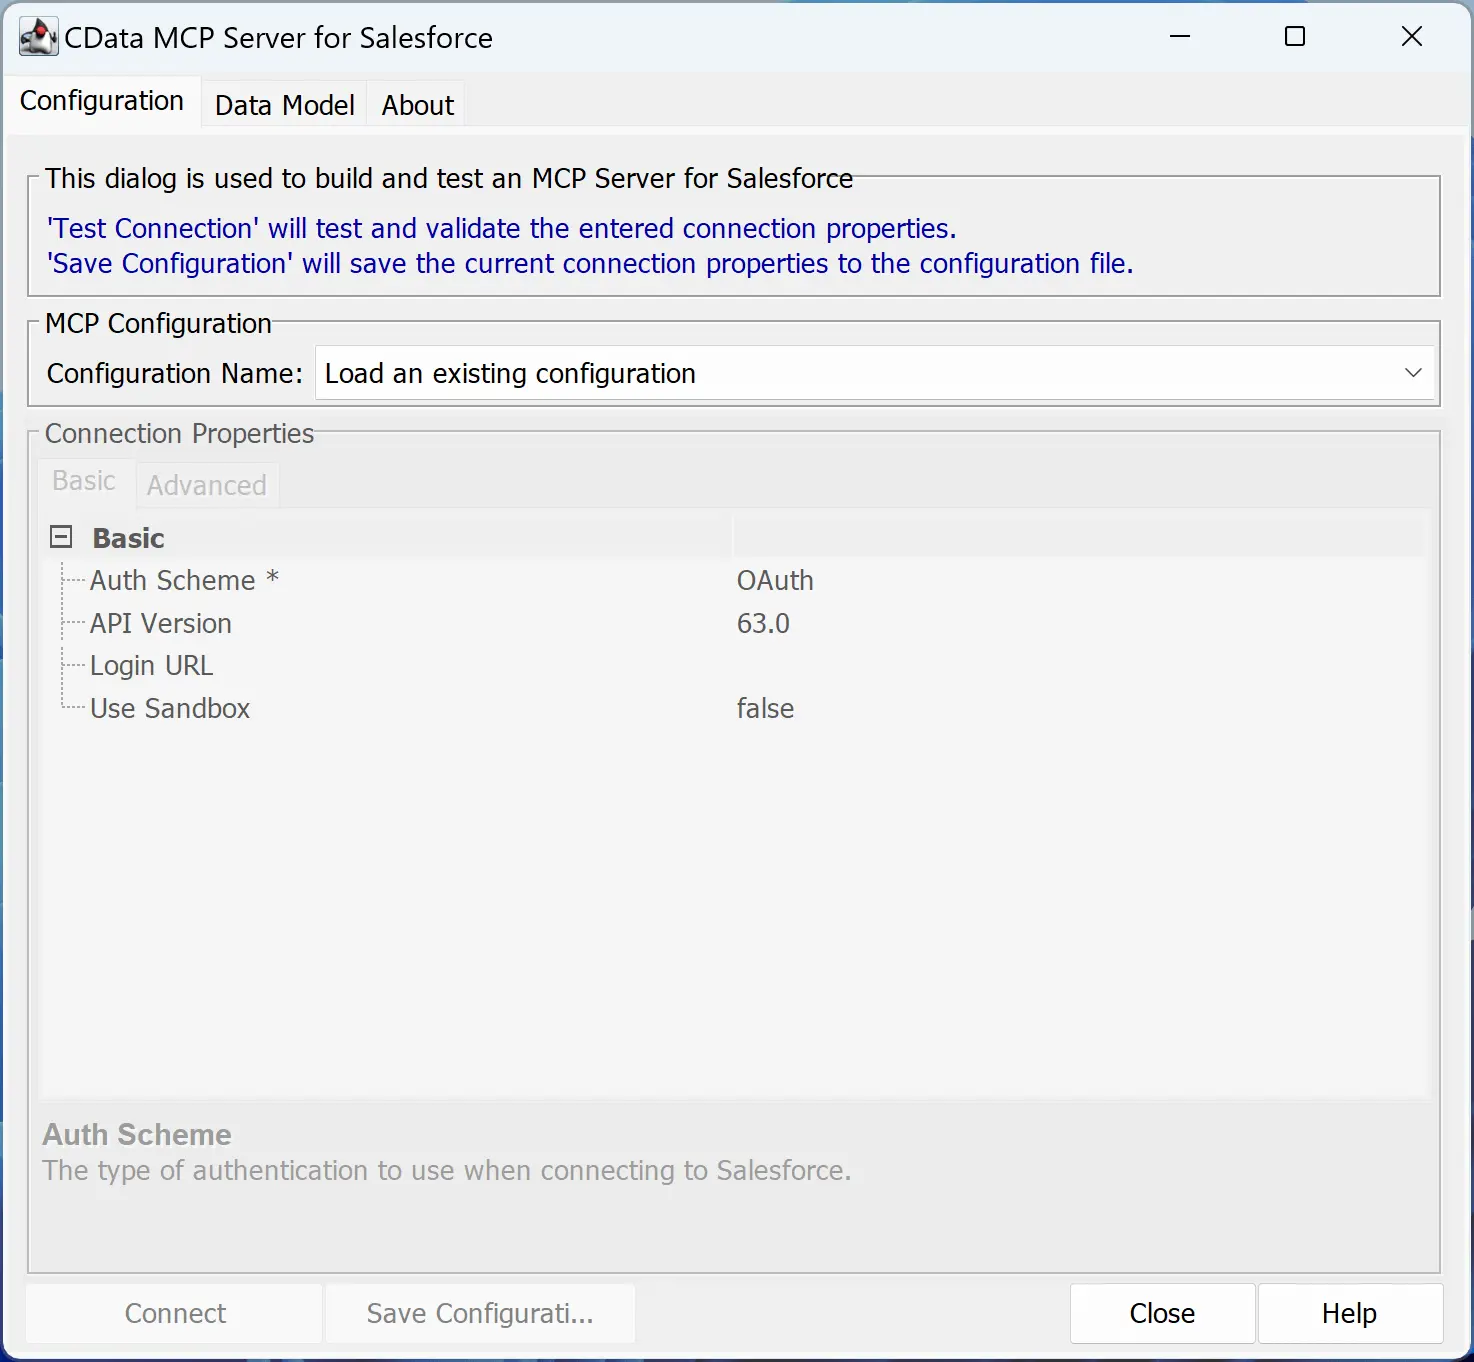Click the OAuth value next to Auth Scheme
1474x1362 pixels.
pos(775,580)
